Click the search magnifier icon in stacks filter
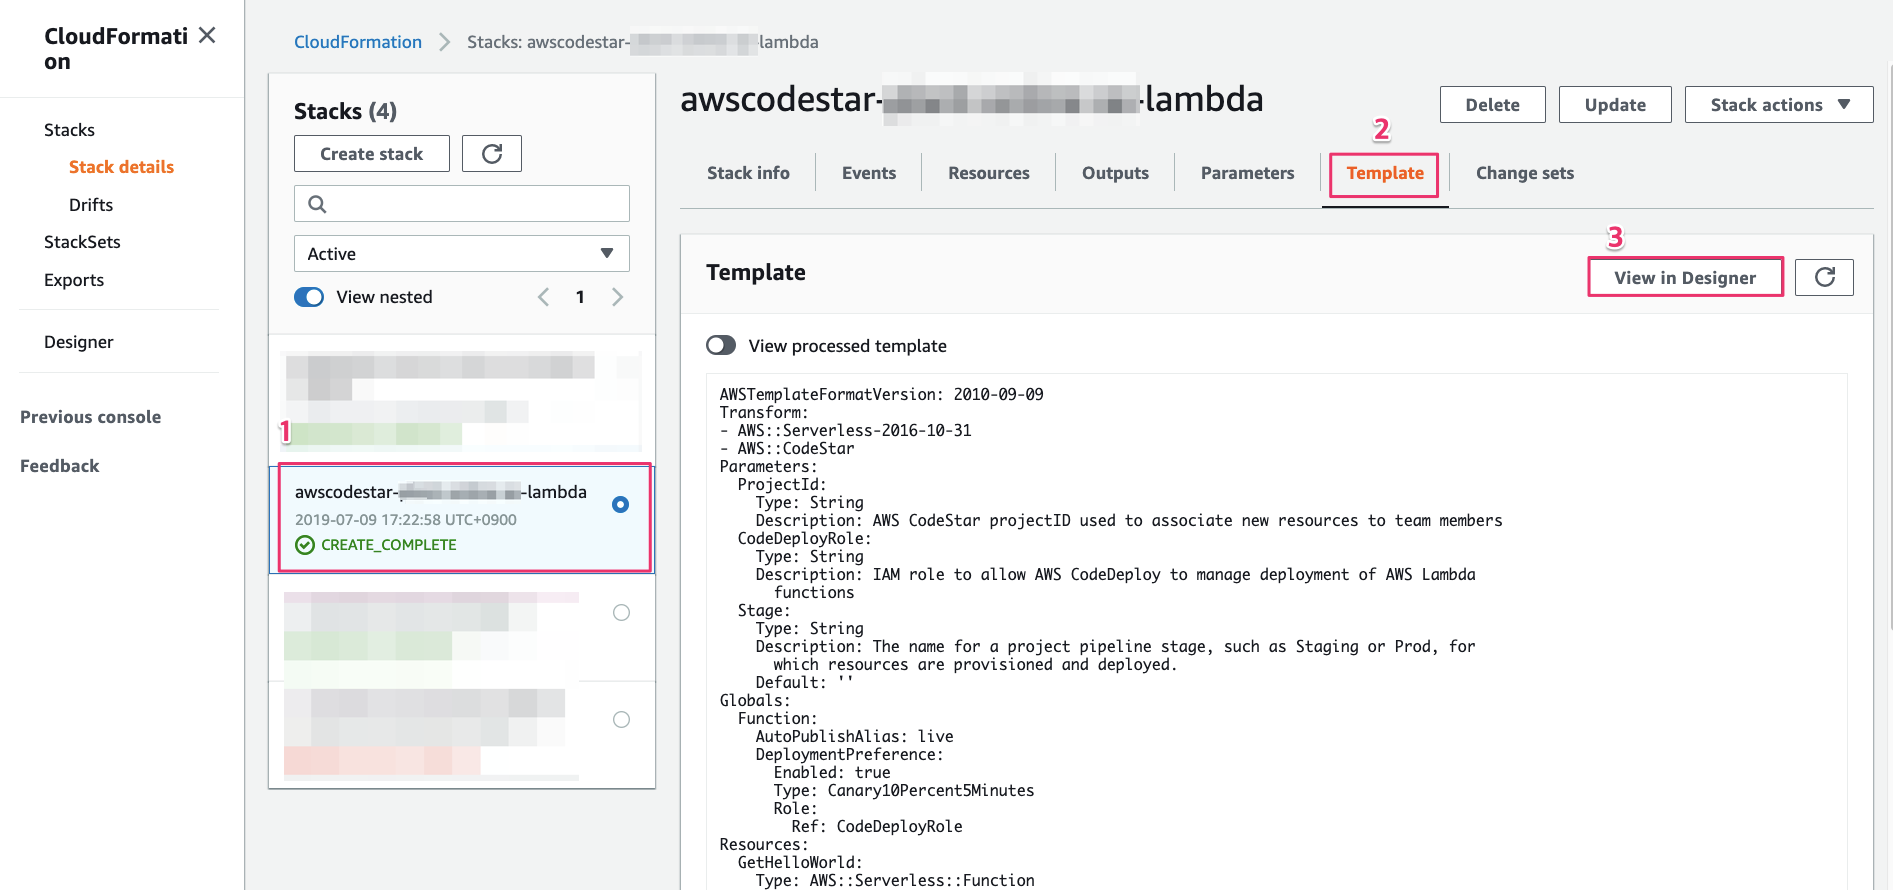 coord(317,204)
